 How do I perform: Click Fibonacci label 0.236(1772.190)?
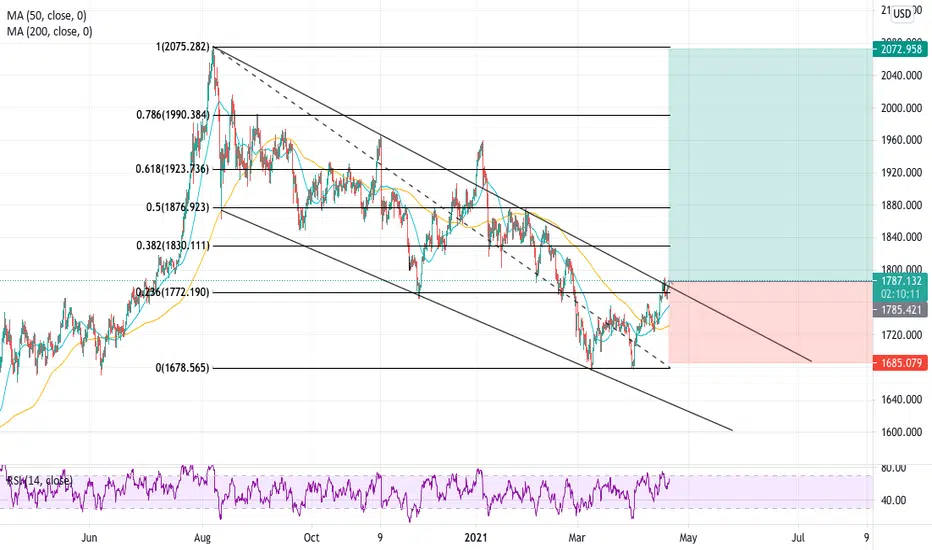point(173,292)
